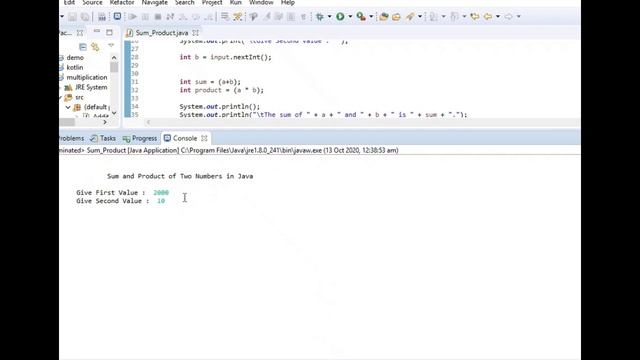Open the Open Type dropdown arrow
The image size is (640, 360).
pos(420,17)
